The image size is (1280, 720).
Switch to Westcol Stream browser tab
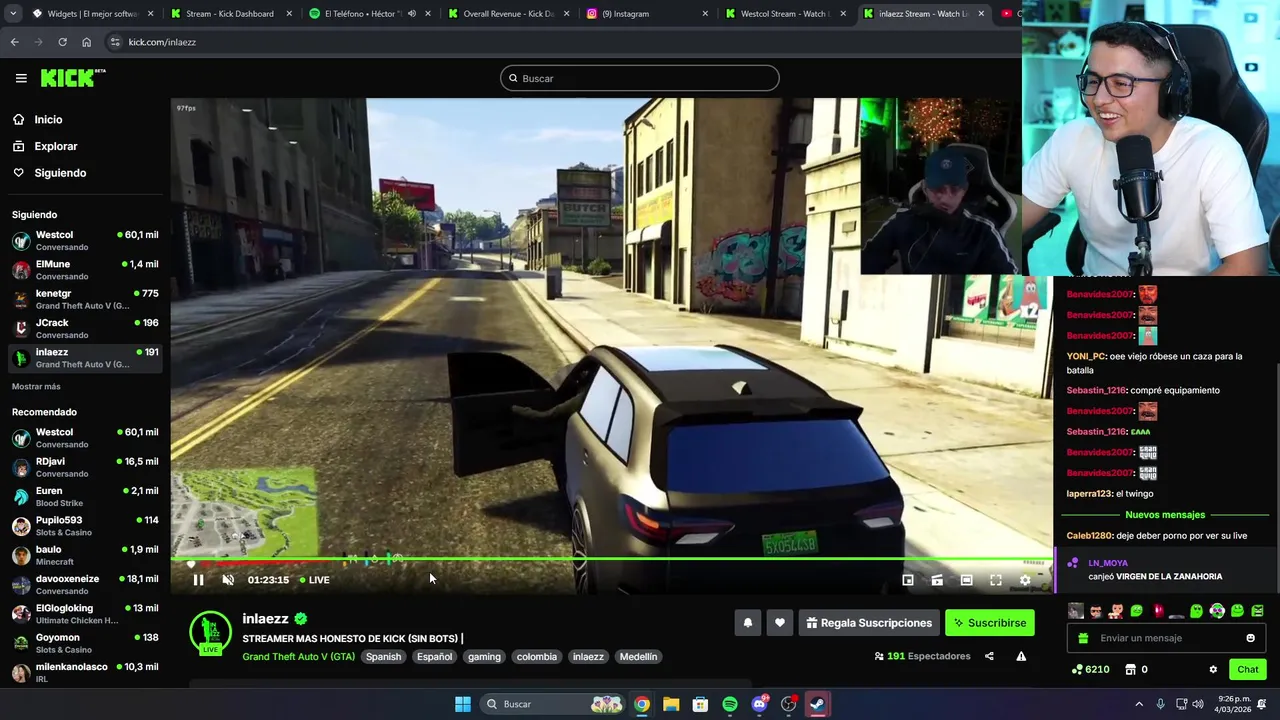pos(783,14)
